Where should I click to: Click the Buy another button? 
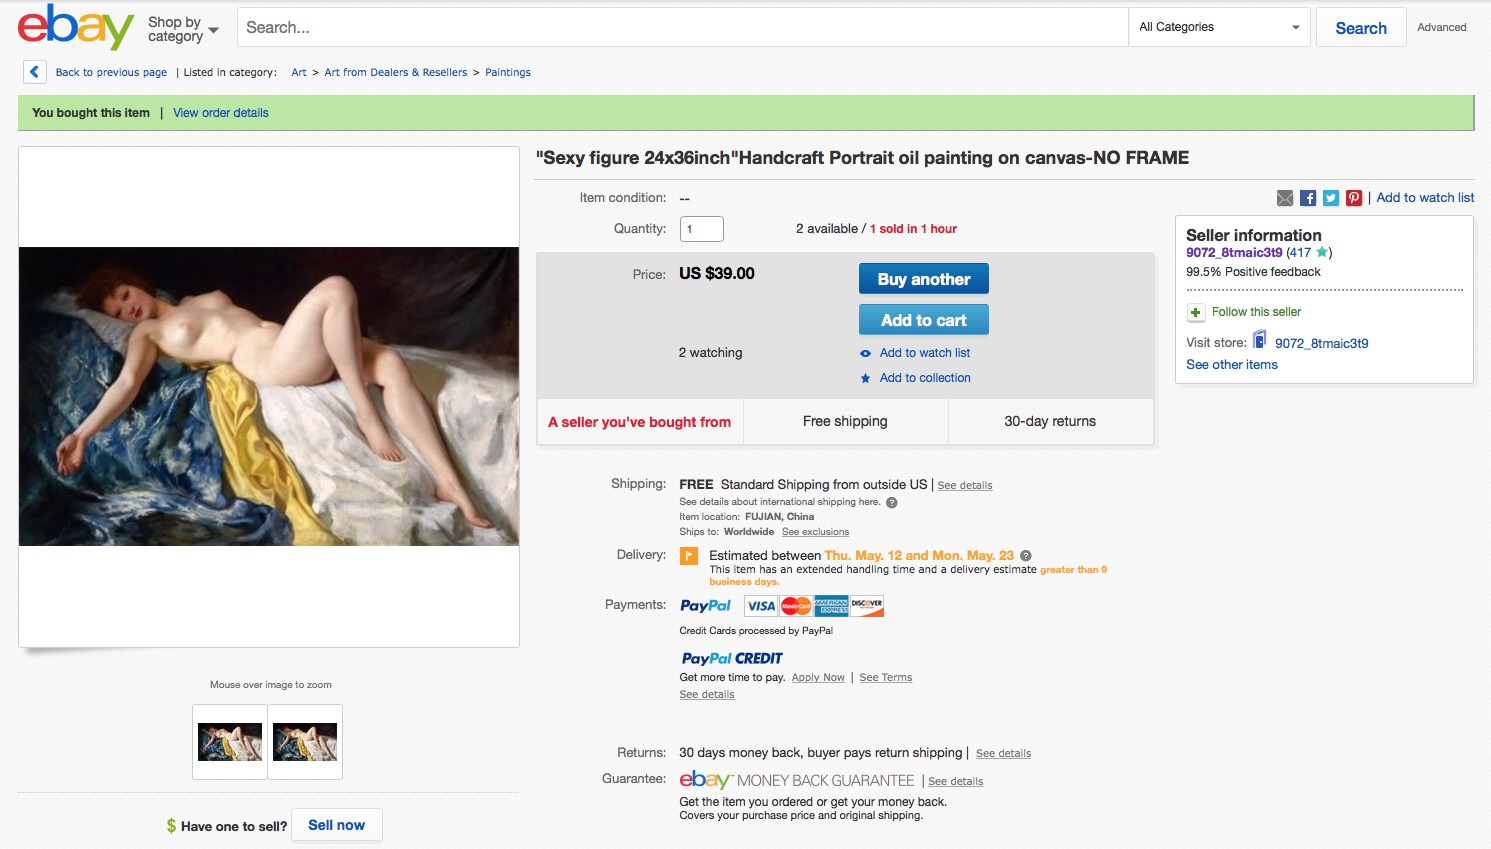tap(923, 279)
